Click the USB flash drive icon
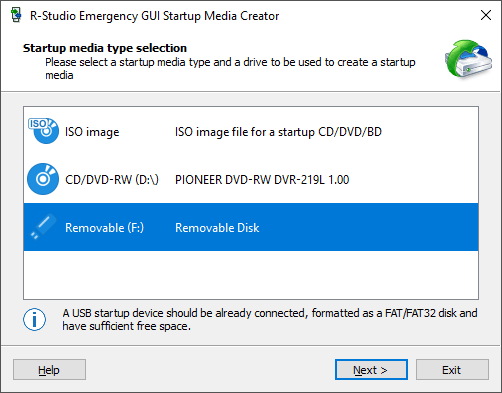502x393 pixels. [43, 227]
